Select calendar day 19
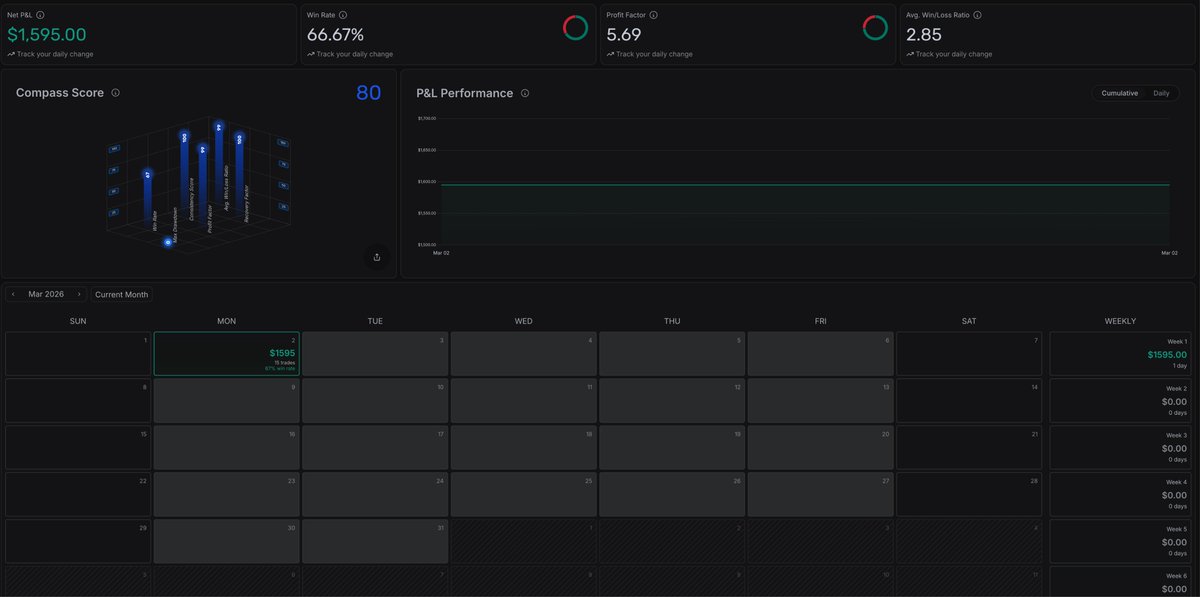The width and height of the screenshot is (1200, 597). (x=672, y=448)
